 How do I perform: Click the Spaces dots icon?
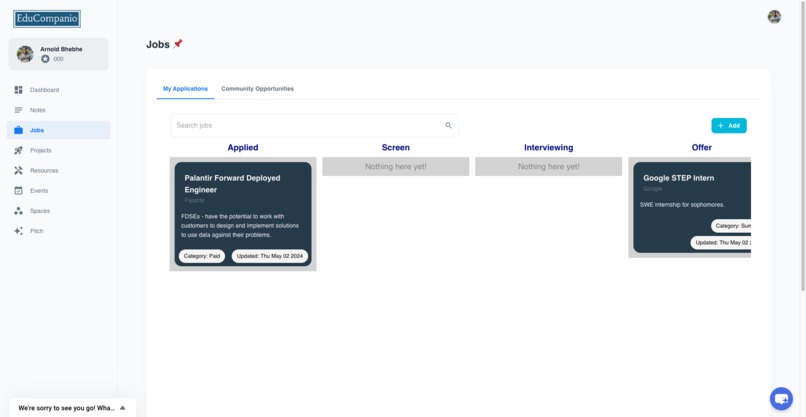pos(19,211)
